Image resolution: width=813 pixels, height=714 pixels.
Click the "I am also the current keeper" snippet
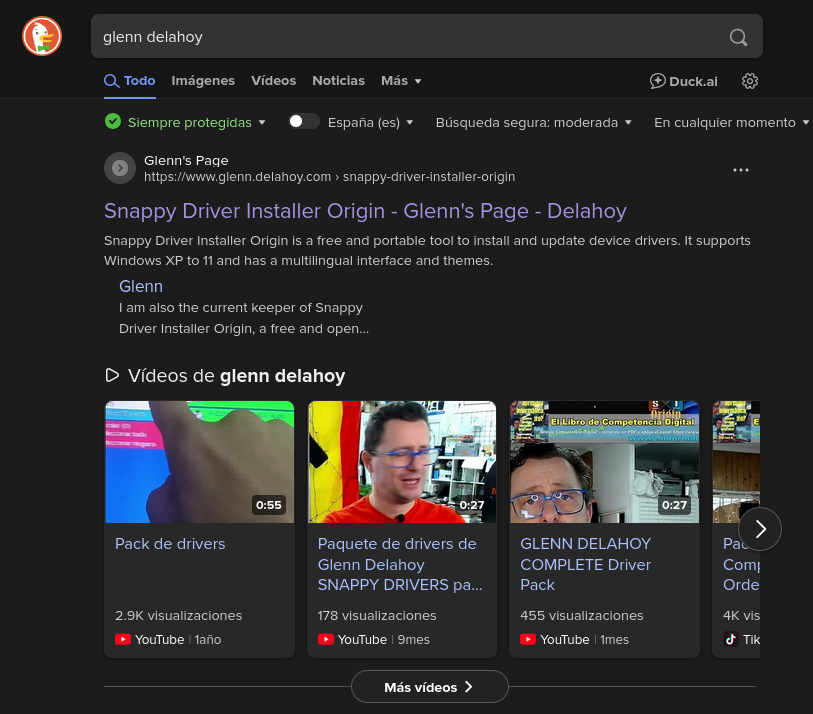(244, 318)
